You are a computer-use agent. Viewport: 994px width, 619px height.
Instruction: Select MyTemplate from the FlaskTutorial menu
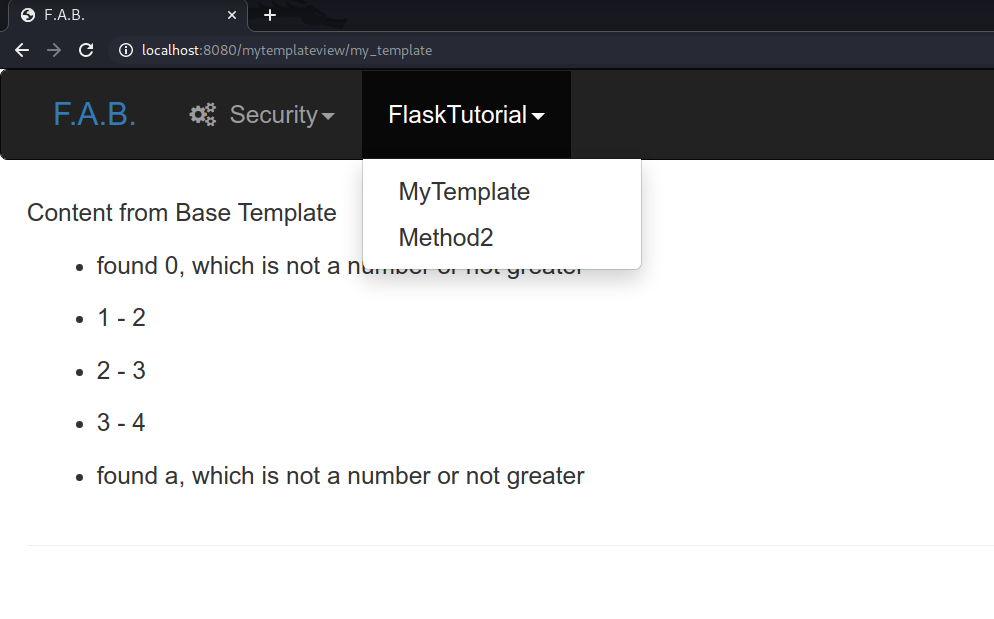point(464,191)
